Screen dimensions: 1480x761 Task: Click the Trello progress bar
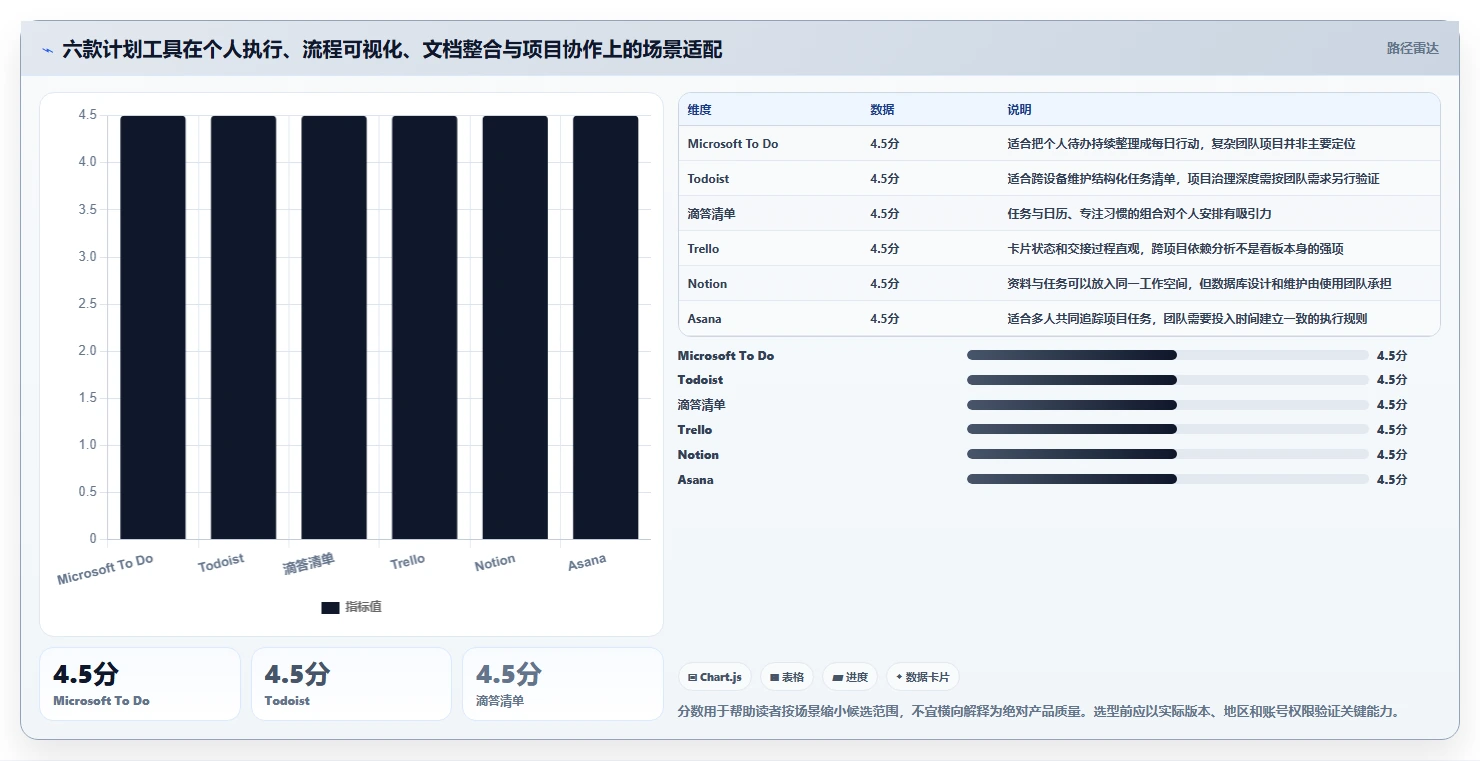pyautogui.click(x=1167, y=429)
